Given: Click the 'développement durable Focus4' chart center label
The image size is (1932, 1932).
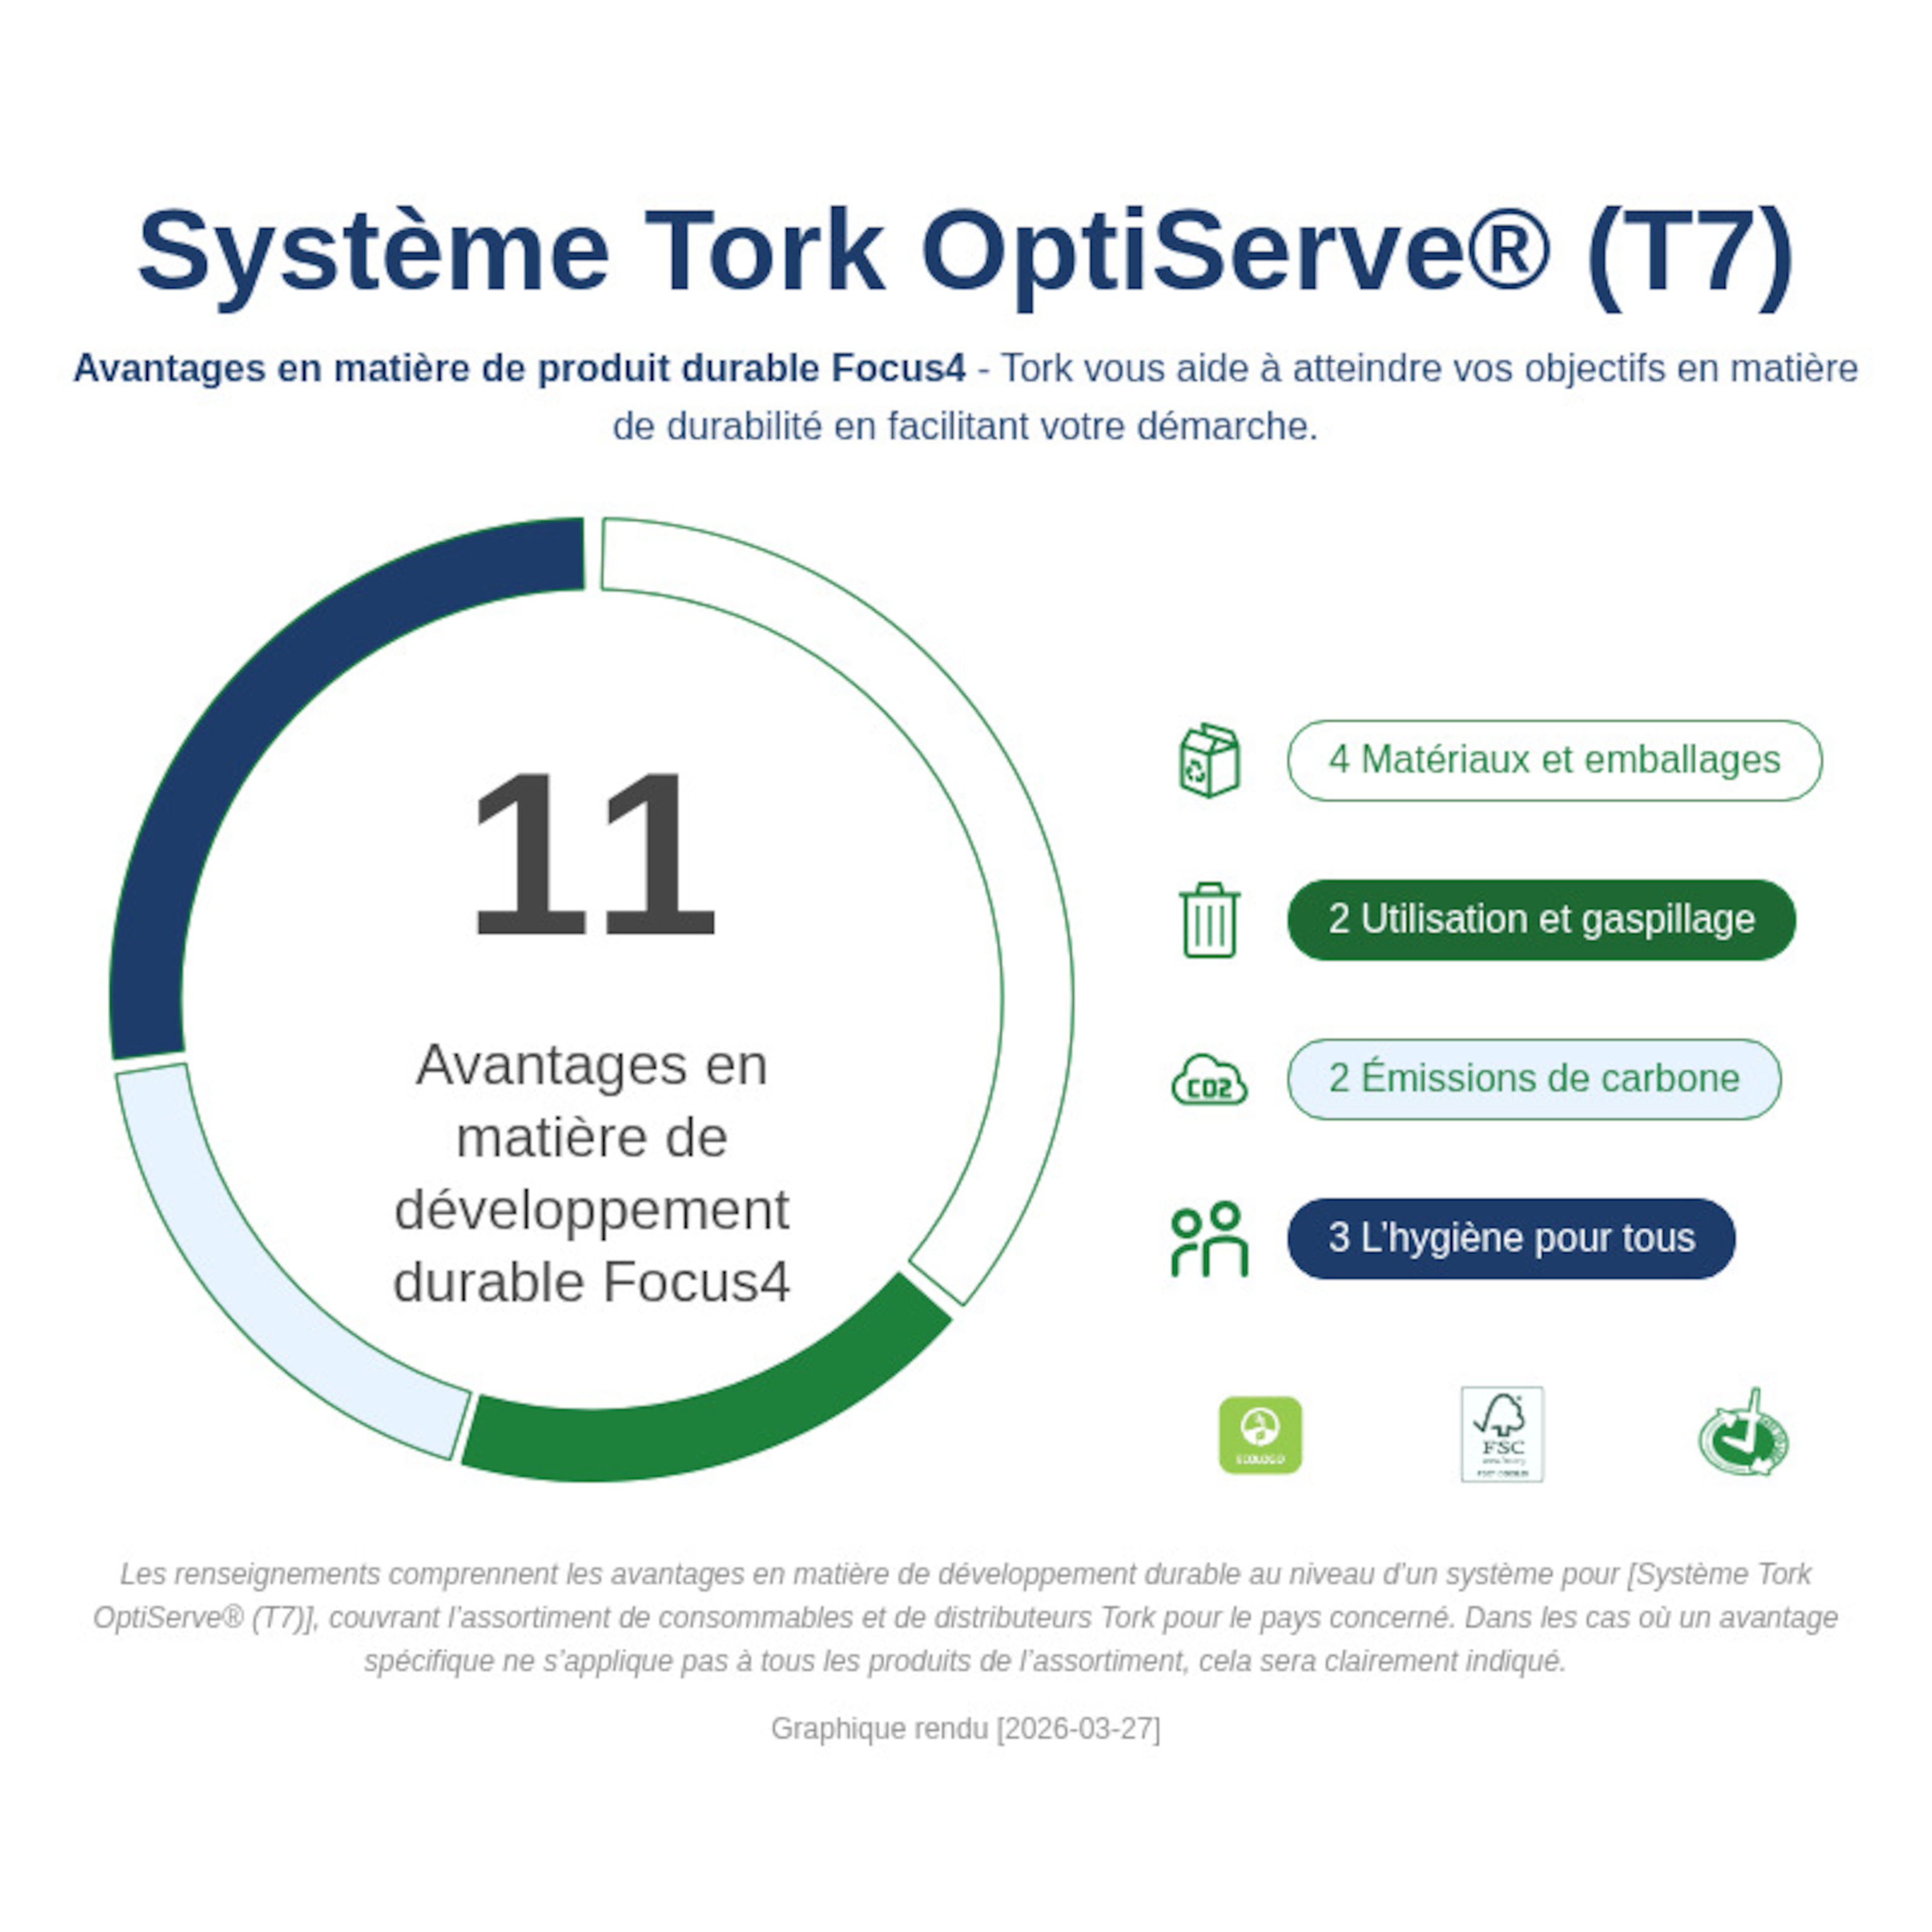Looking at the screenshot, I should pos(592,1246).
